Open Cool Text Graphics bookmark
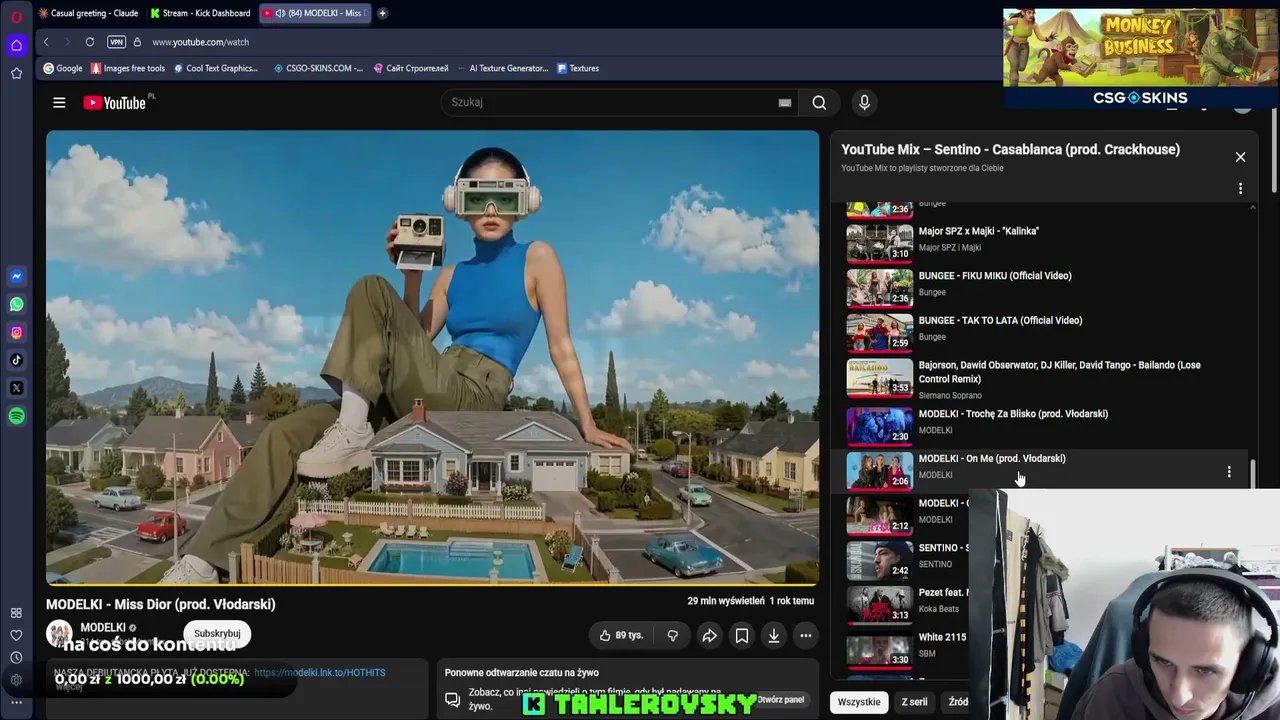1280x720 pixels. click(215, 68)
